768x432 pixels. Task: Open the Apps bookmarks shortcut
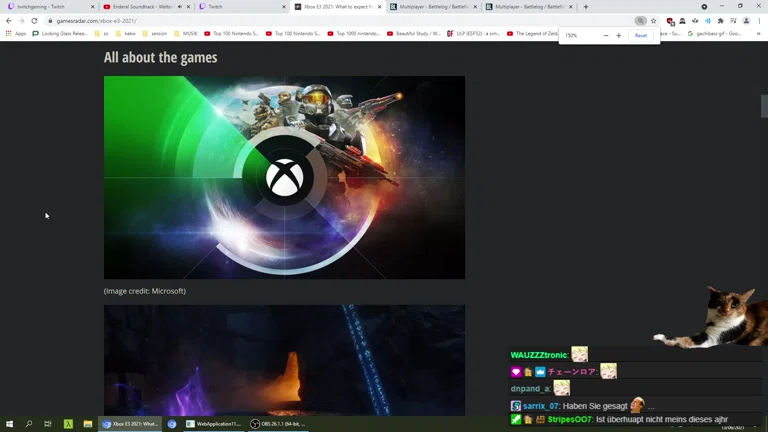pyautogui.click(x=16, y=33)
